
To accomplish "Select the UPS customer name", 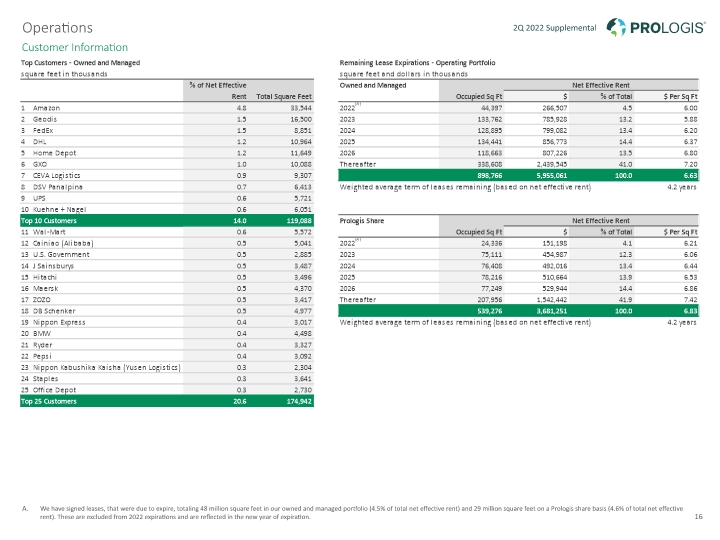I will point(39,198).
